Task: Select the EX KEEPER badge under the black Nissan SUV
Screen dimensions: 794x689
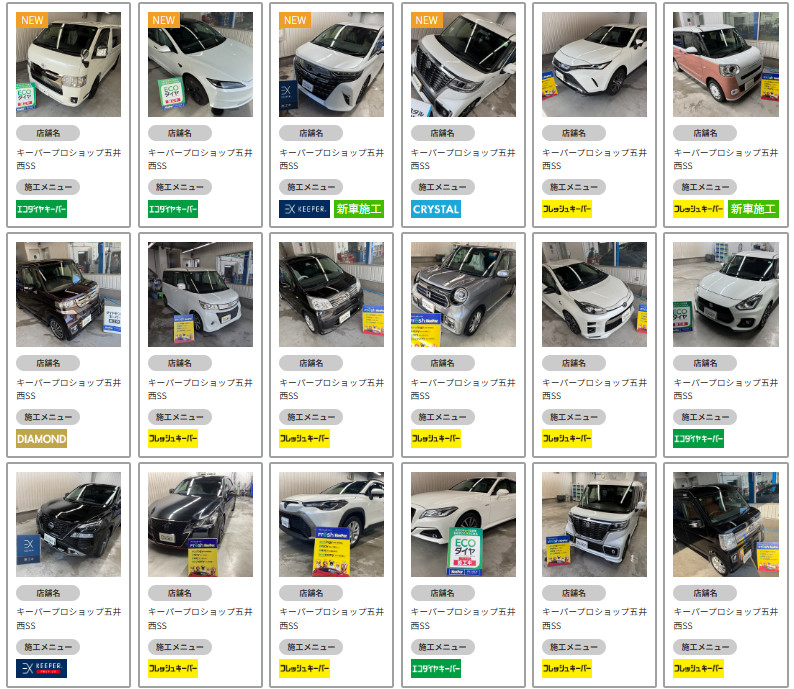Action: click(x=42, y=668)
